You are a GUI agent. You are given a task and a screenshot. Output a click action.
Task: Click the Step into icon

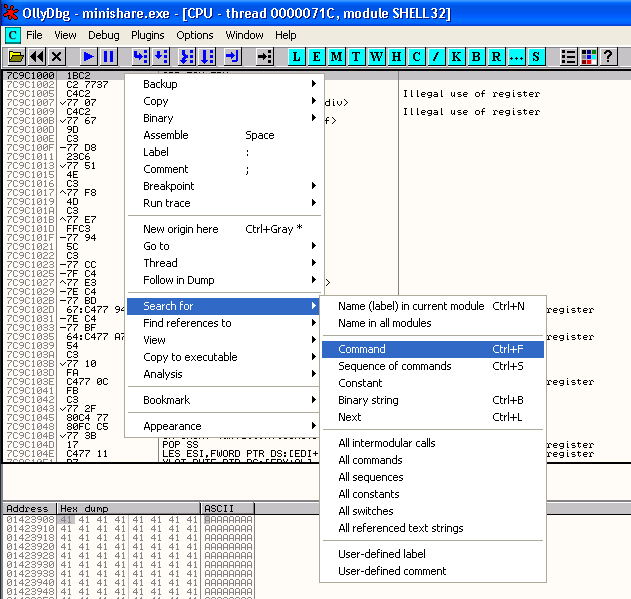click(140, 57)
